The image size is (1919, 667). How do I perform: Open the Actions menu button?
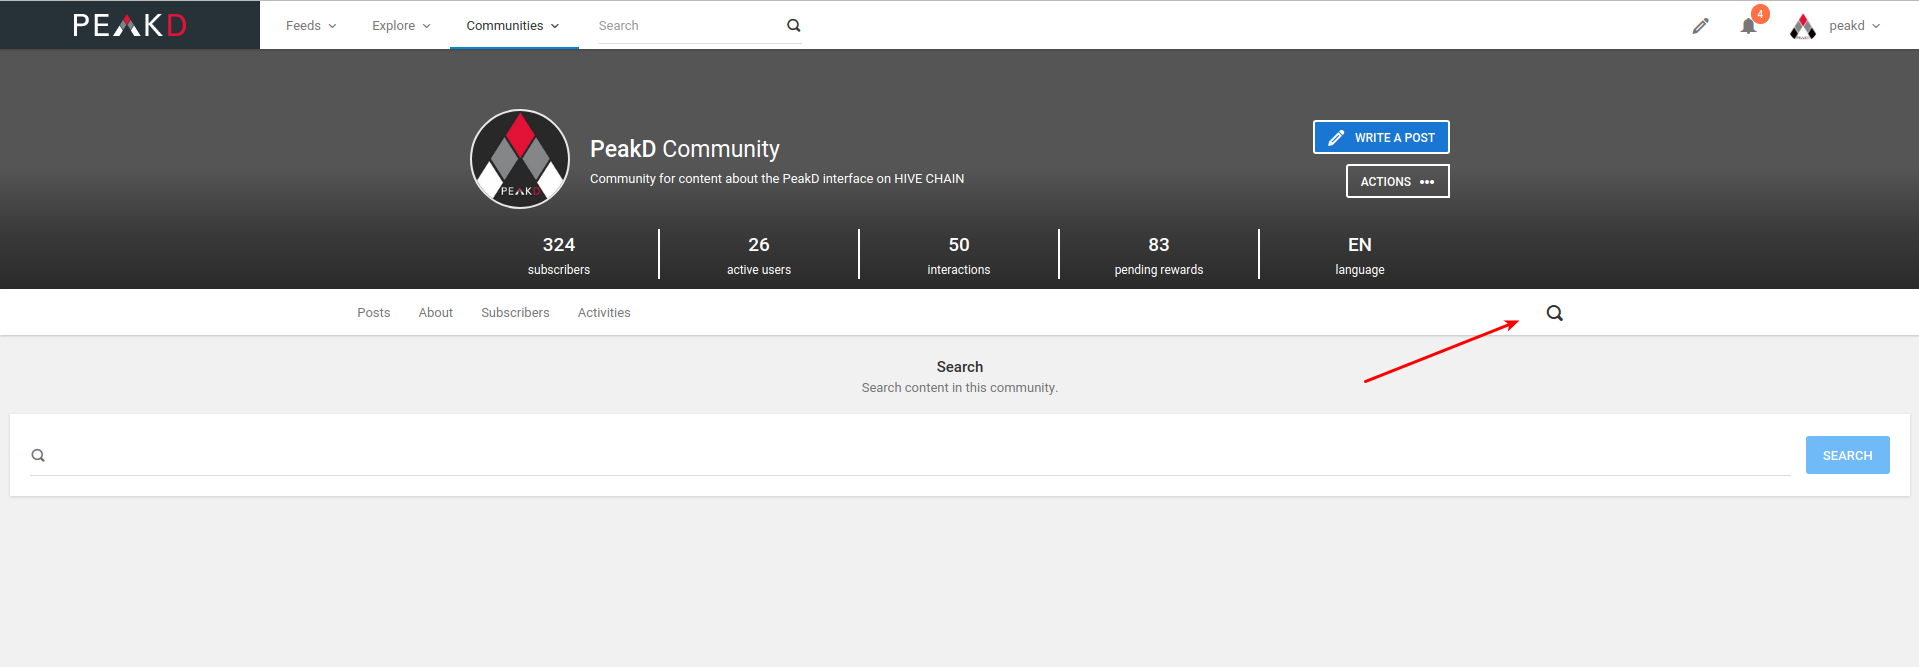(x=1397, y=181)
